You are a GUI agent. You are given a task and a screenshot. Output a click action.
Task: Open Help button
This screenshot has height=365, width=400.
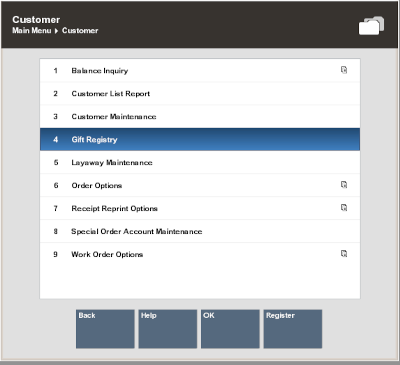(x=168, y=329)
